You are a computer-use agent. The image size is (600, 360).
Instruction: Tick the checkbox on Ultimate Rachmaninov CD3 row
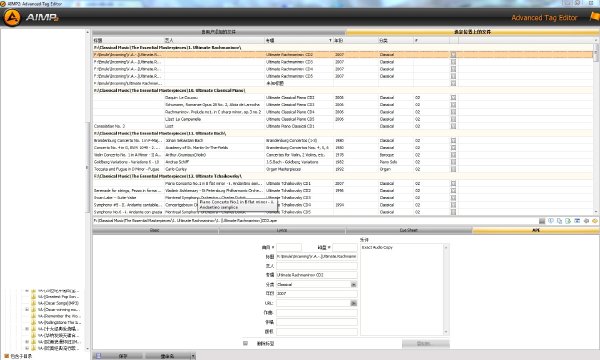[453, 62]
